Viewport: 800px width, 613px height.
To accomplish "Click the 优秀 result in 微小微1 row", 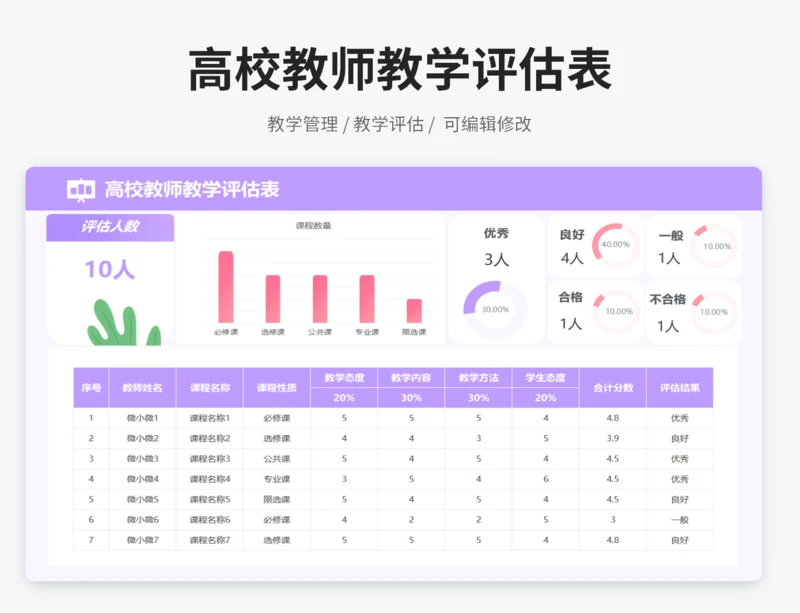I will click(680, 418).
